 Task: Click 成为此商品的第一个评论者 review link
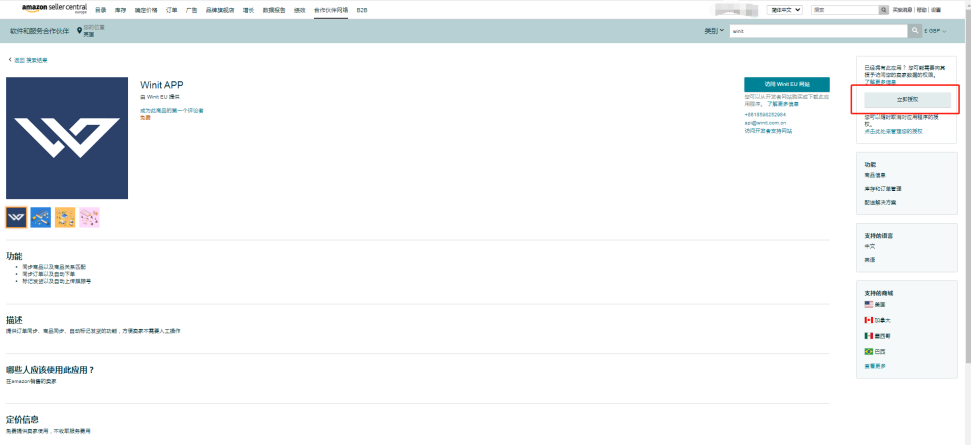[x=172, y=110]
